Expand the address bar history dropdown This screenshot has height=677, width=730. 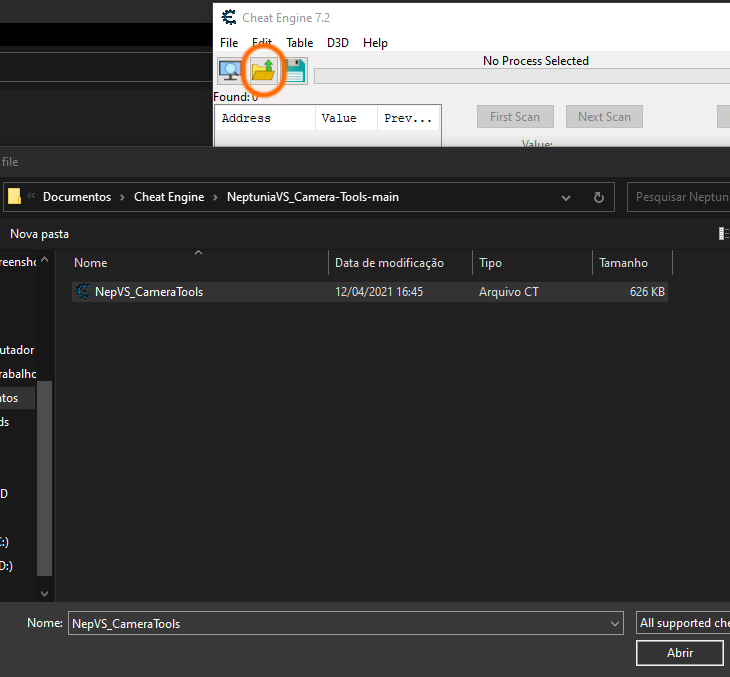coord(566,197)
